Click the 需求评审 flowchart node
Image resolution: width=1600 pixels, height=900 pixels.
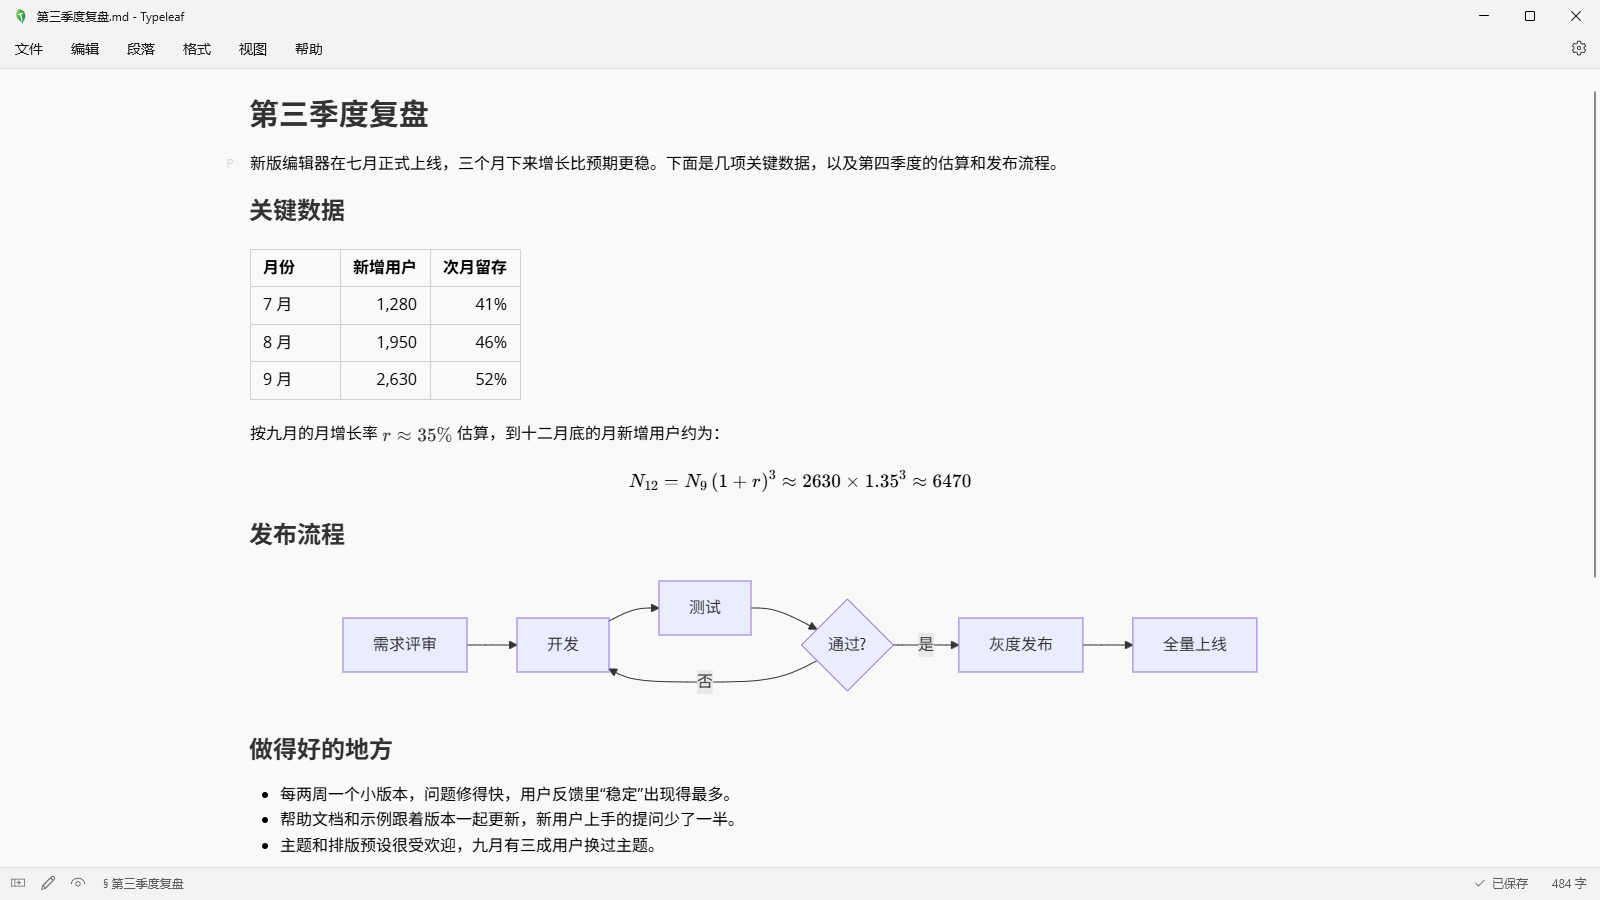click(x=405, y=645)
